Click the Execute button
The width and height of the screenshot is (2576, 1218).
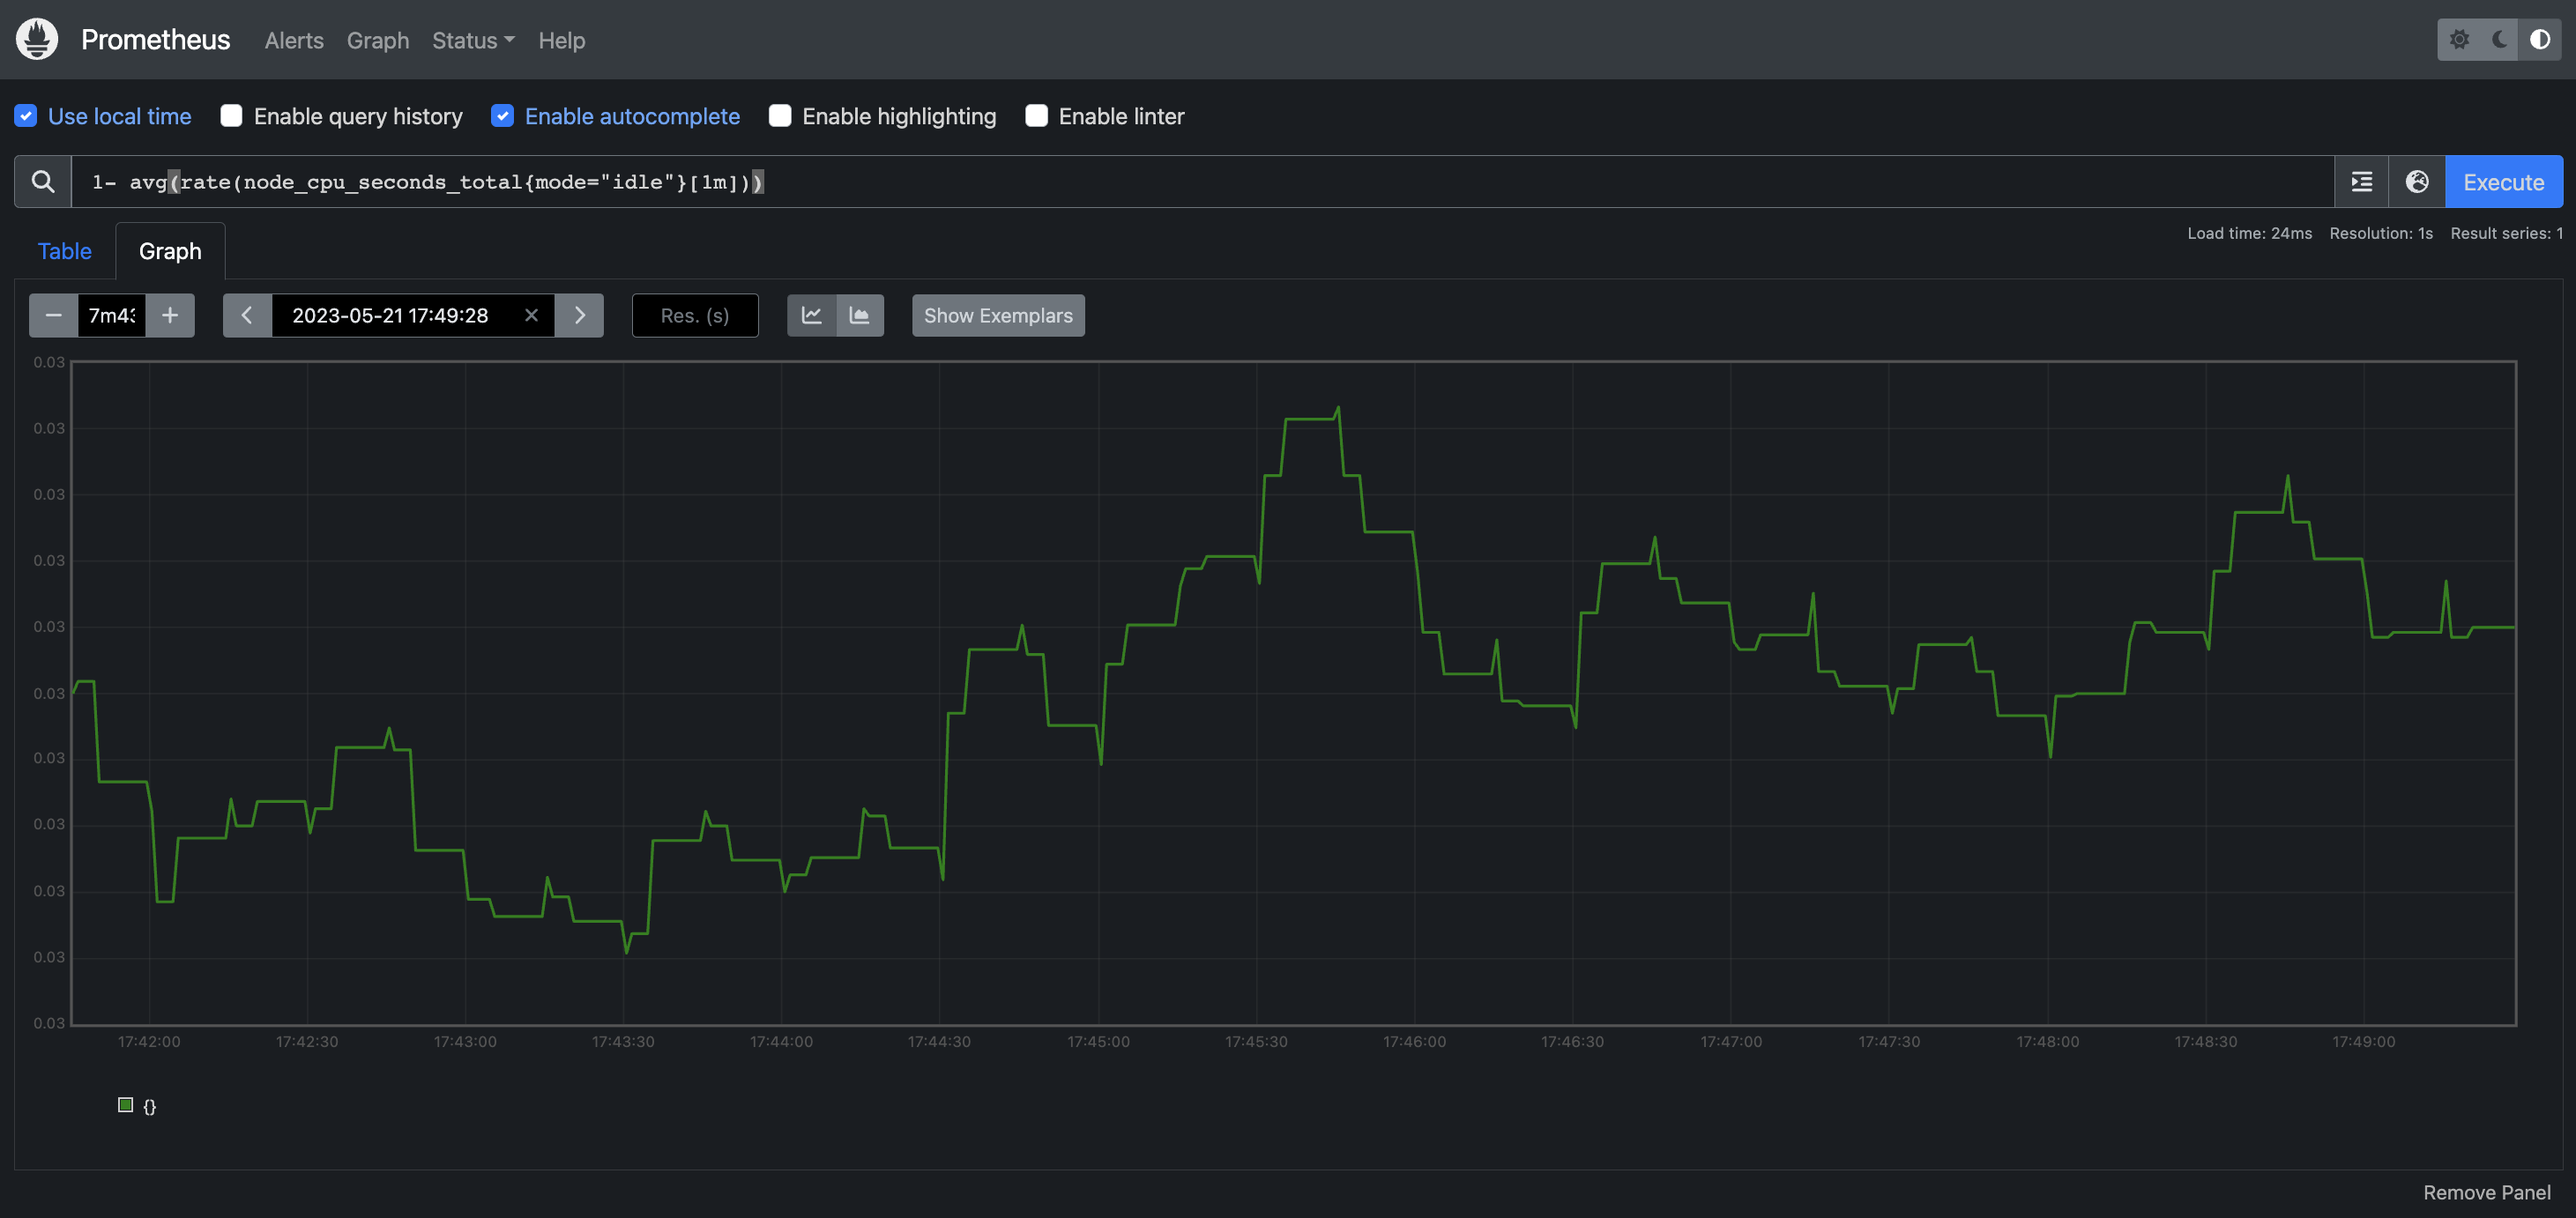pos(2503,182)
